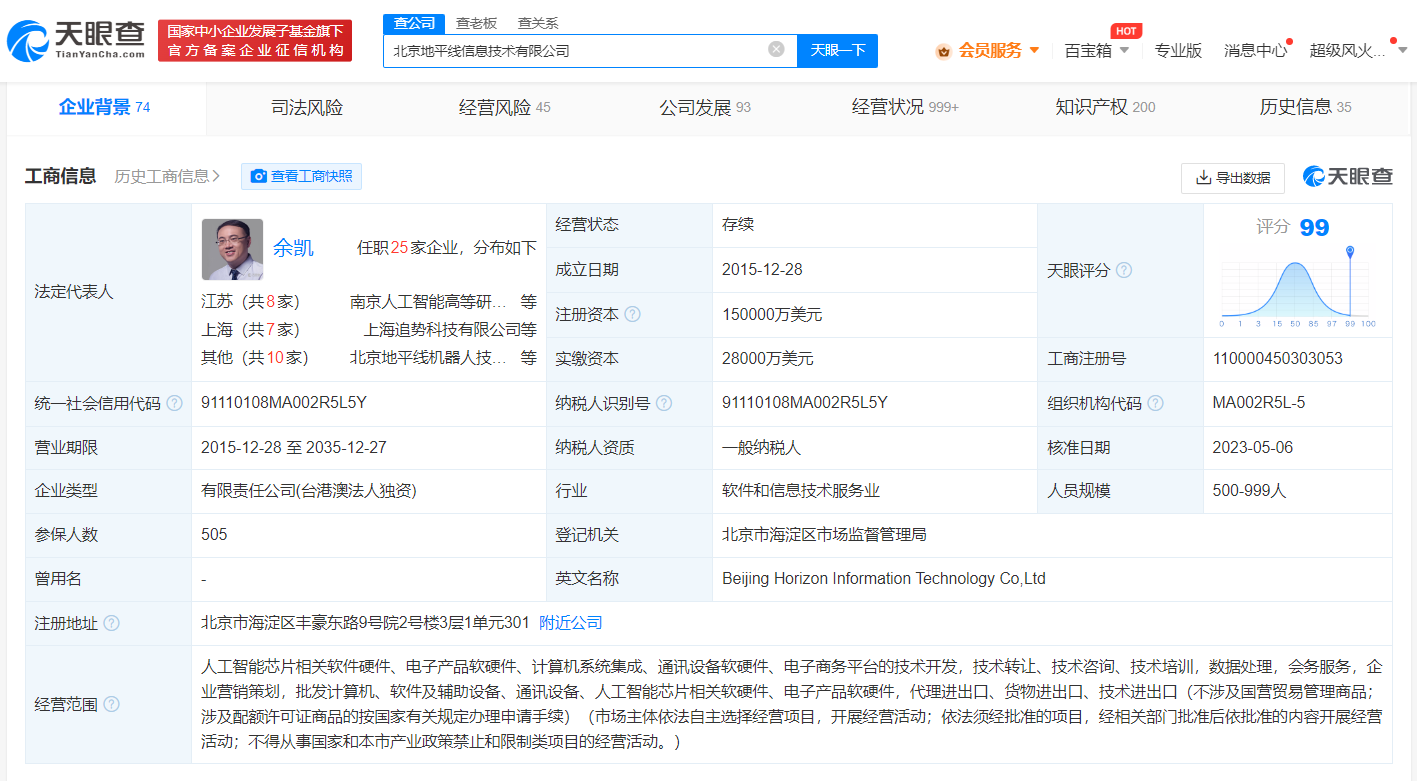This screenshot has height=781, width=1417.
Task: Click help icon next to 组织机构代码
Action: pyautogui.click(x=1155, y=403)
